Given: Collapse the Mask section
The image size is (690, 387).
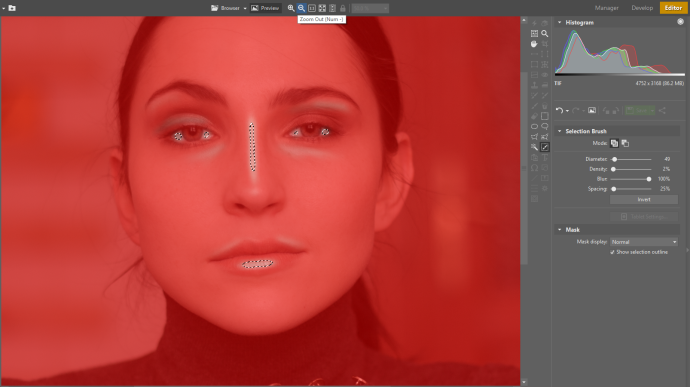Looking at the screenshot, I should coord(559,230).
